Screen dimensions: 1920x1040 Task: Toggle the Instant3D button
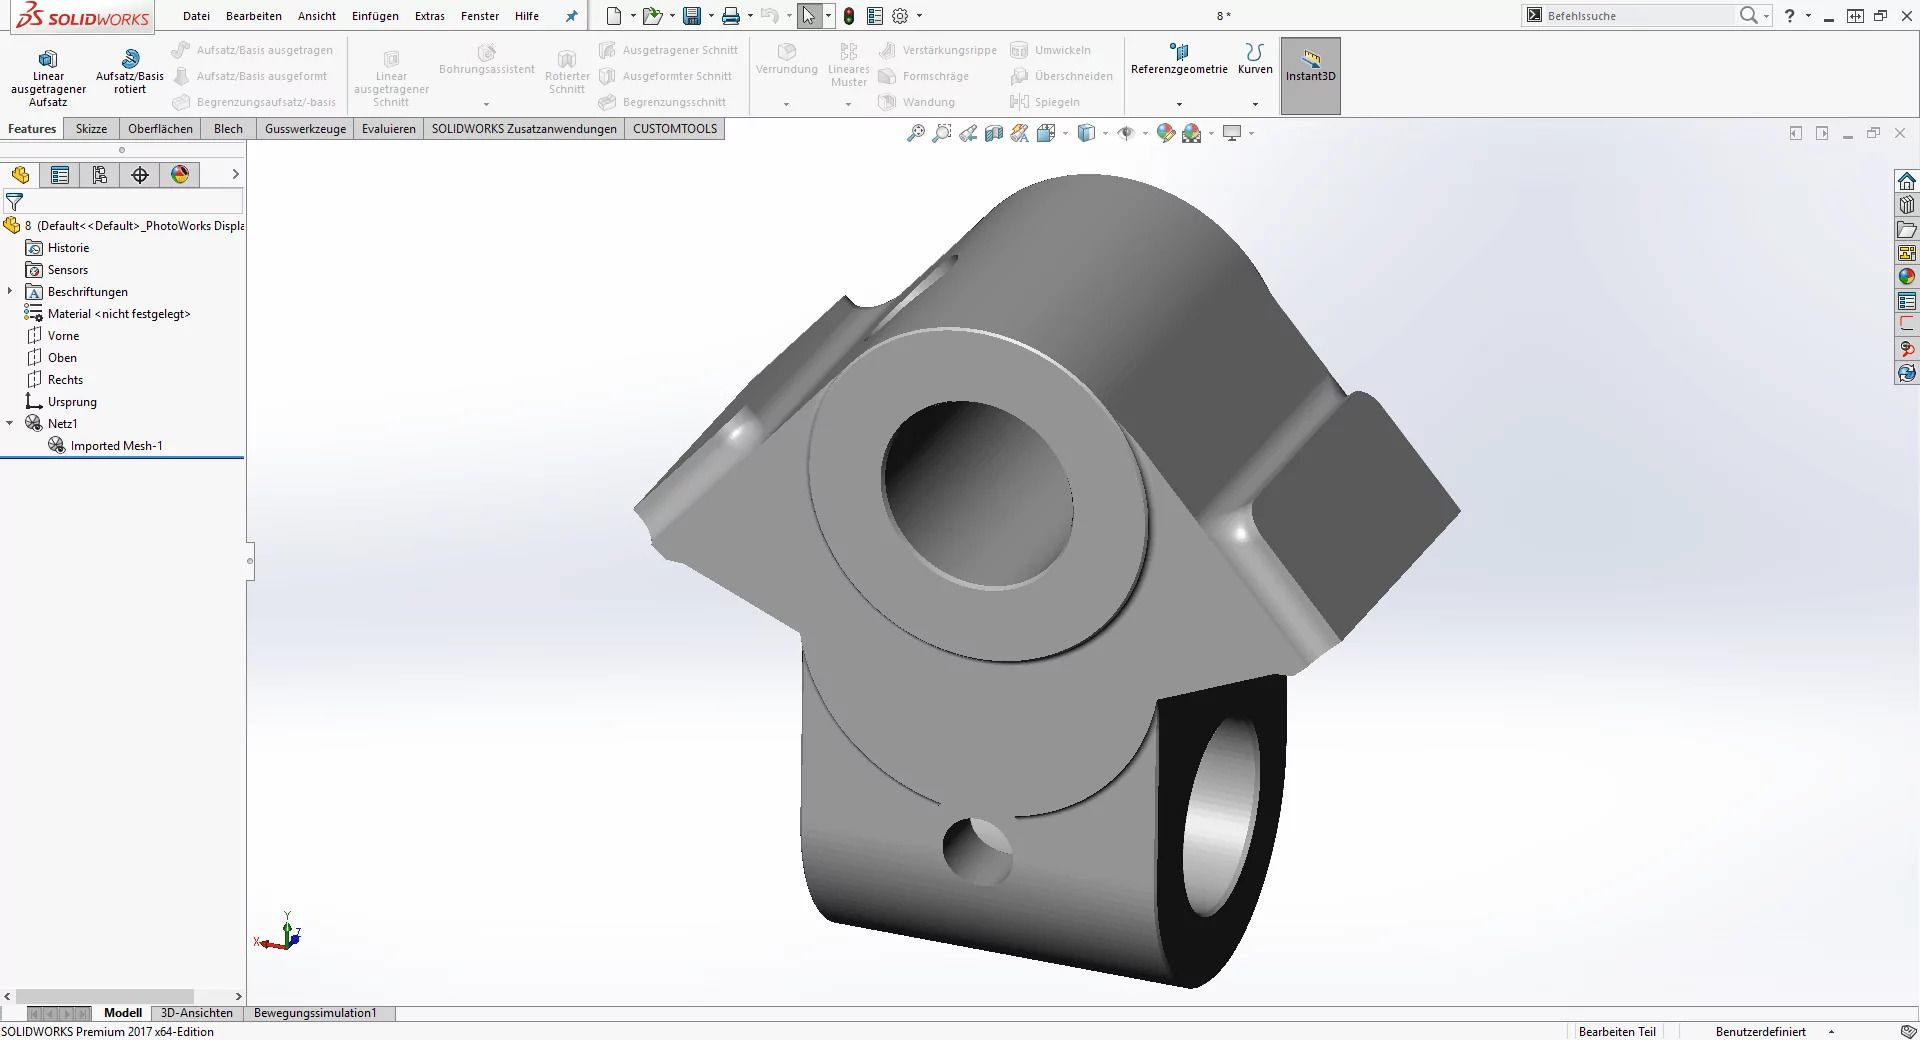pyautogui.click(x=1310, y=76)
